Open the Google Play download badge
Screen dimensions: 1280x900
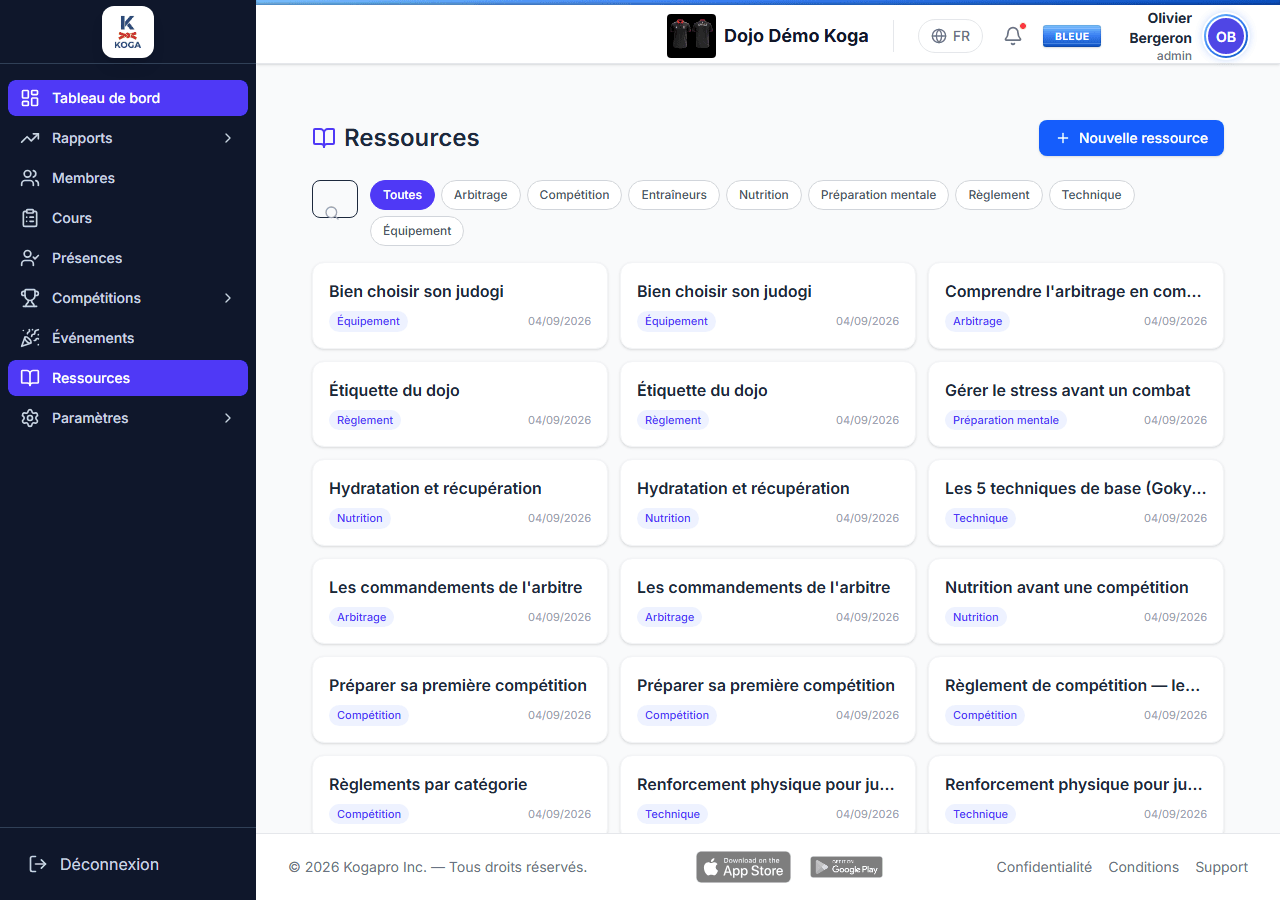(x=846, y=867)
